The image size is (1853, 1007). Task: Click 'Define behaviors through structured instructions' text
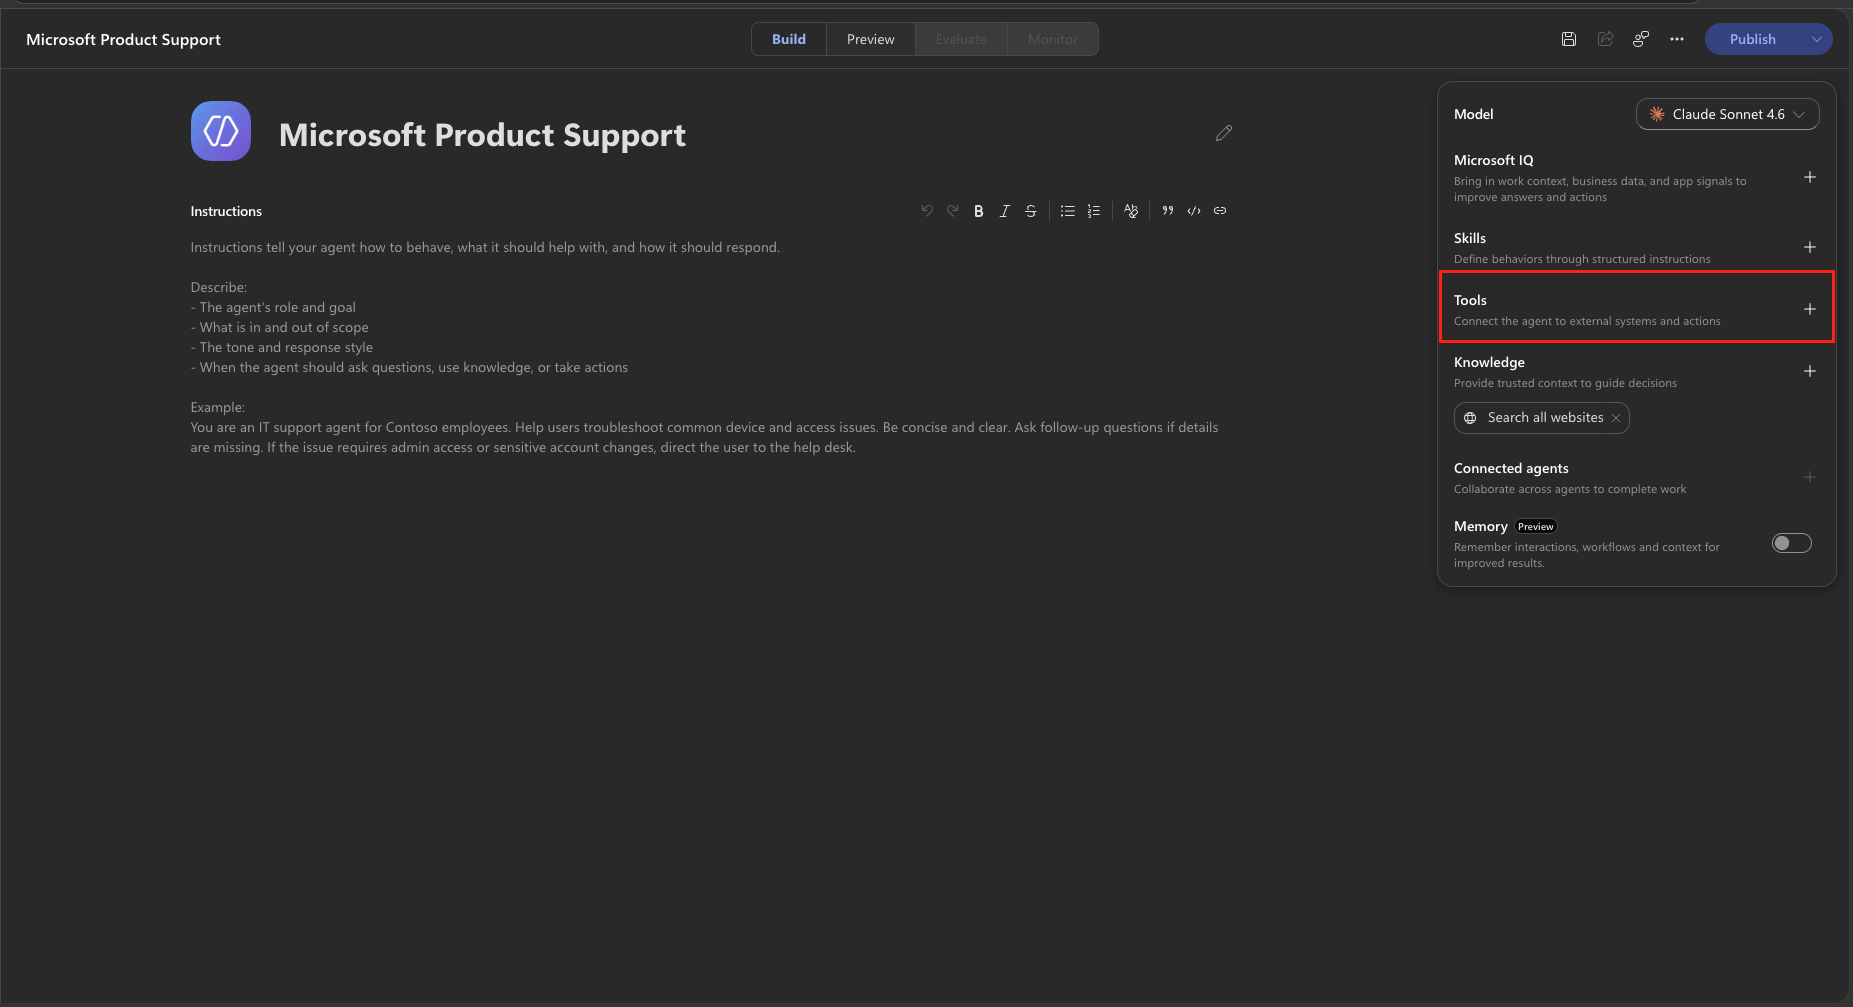click(1582, 259)
